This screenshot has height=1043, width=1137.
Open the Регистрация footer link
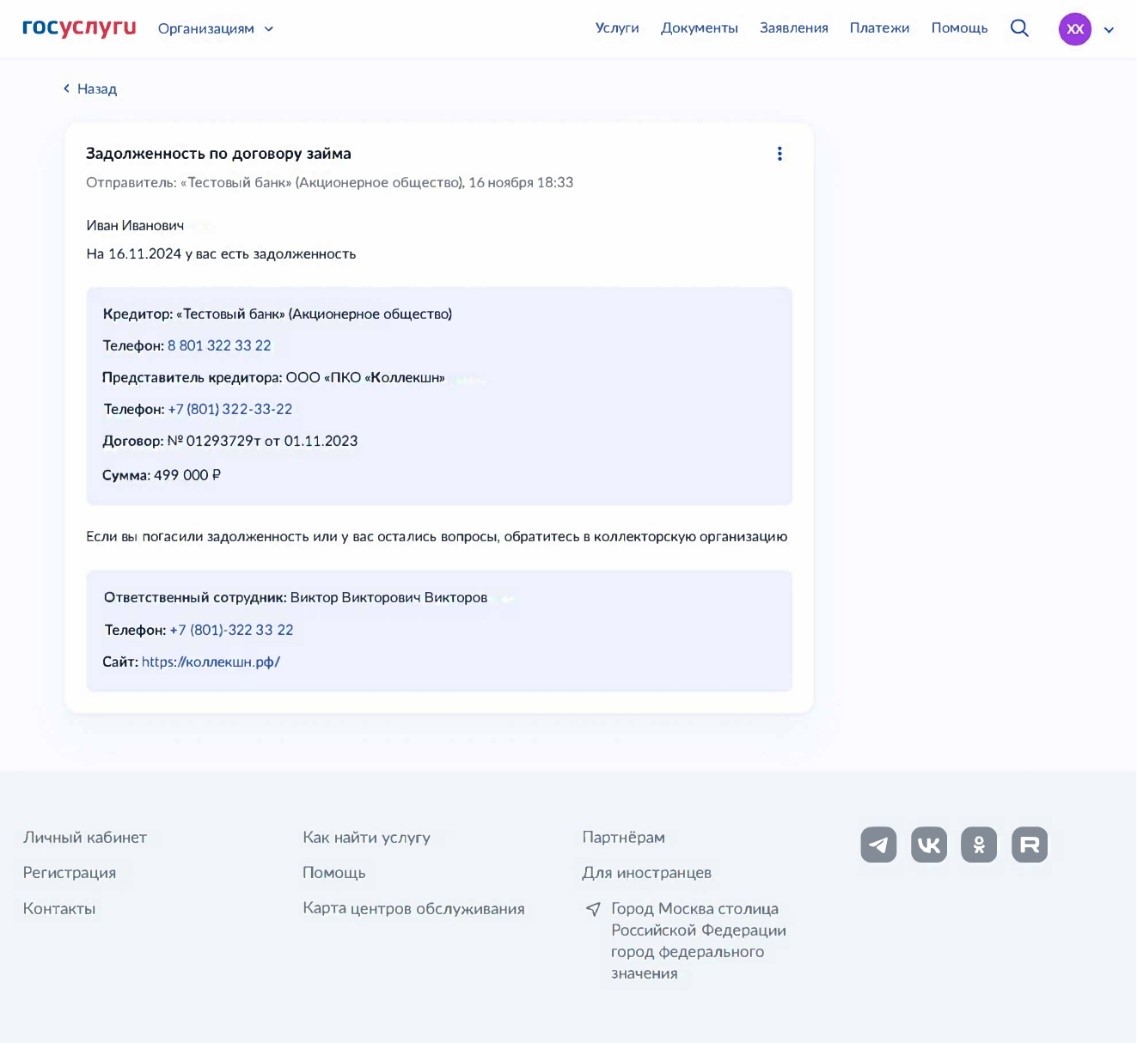click(x=70, y=873)
